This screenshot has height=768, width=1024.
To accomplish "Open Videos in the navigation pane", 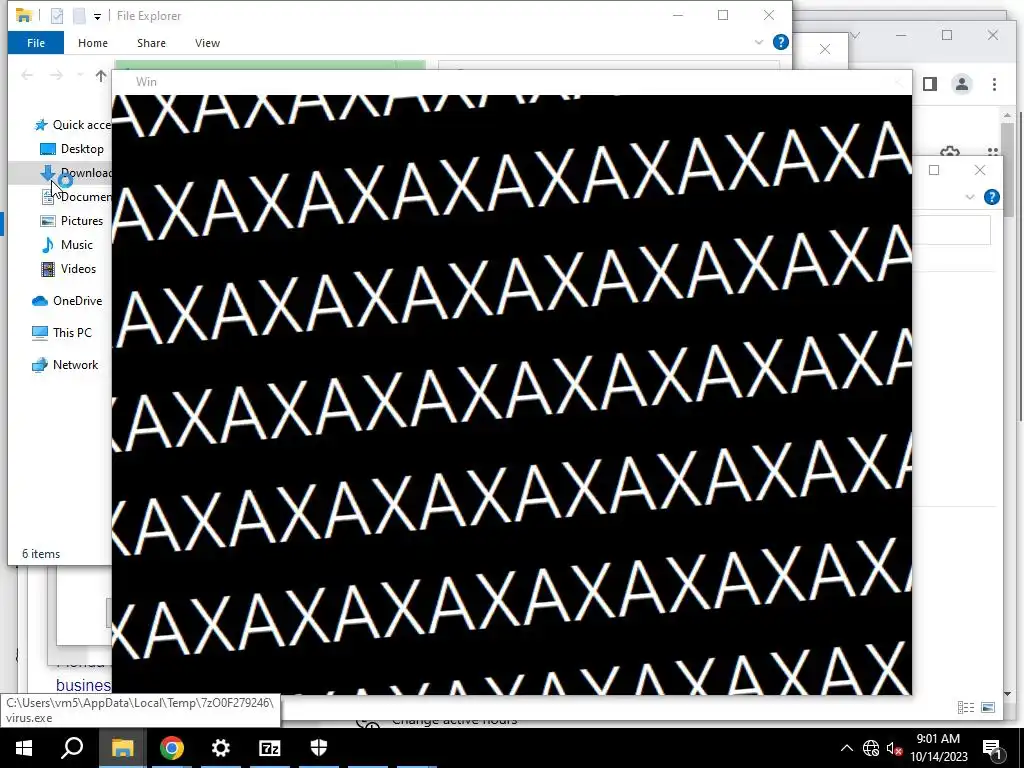I will [x=68, y=269].
